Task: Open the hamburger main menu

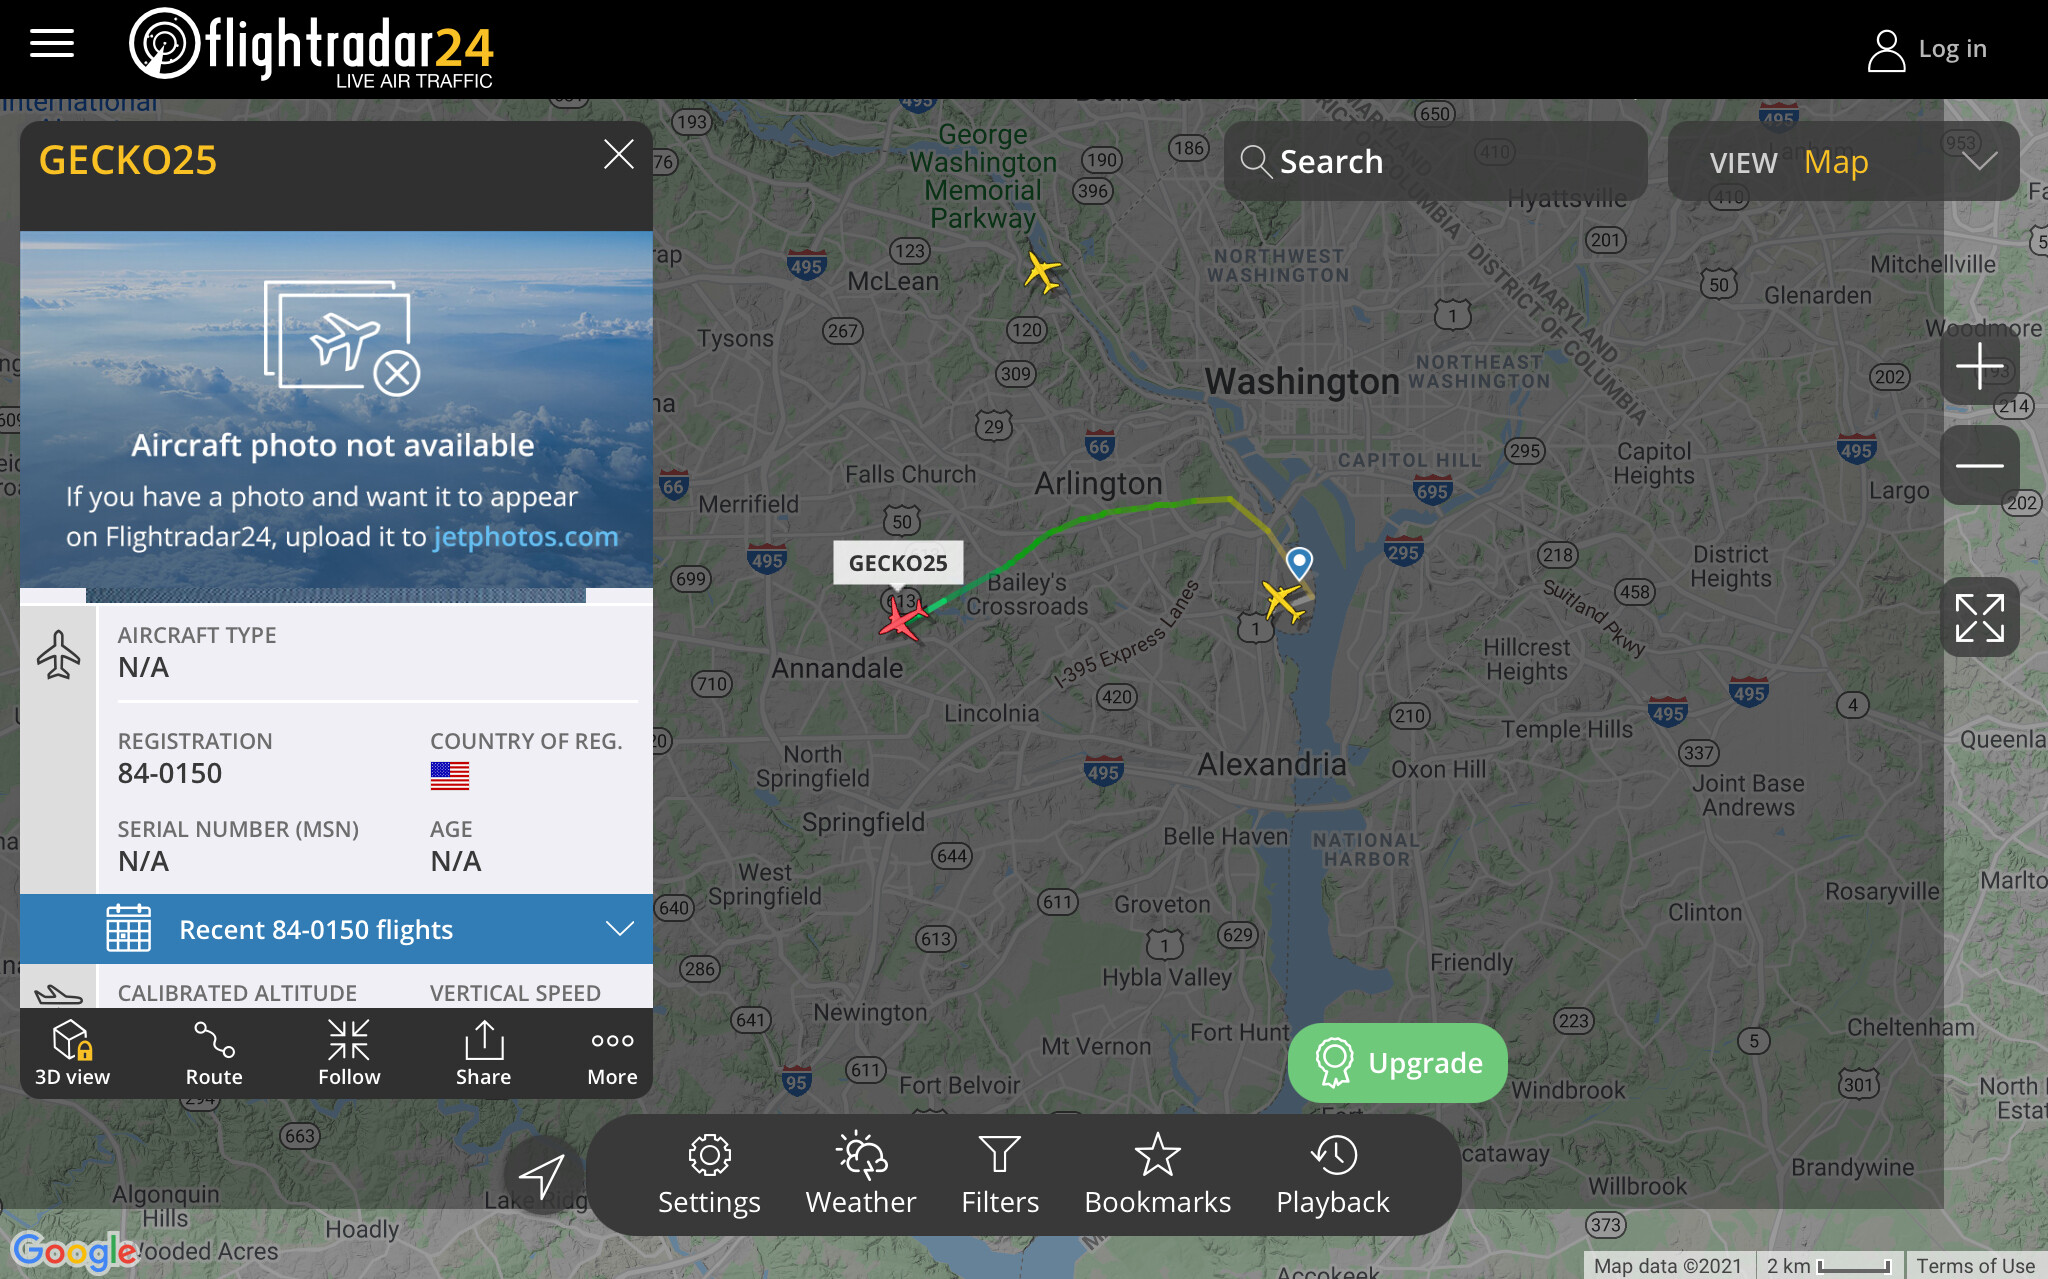Action: (52, 44)
